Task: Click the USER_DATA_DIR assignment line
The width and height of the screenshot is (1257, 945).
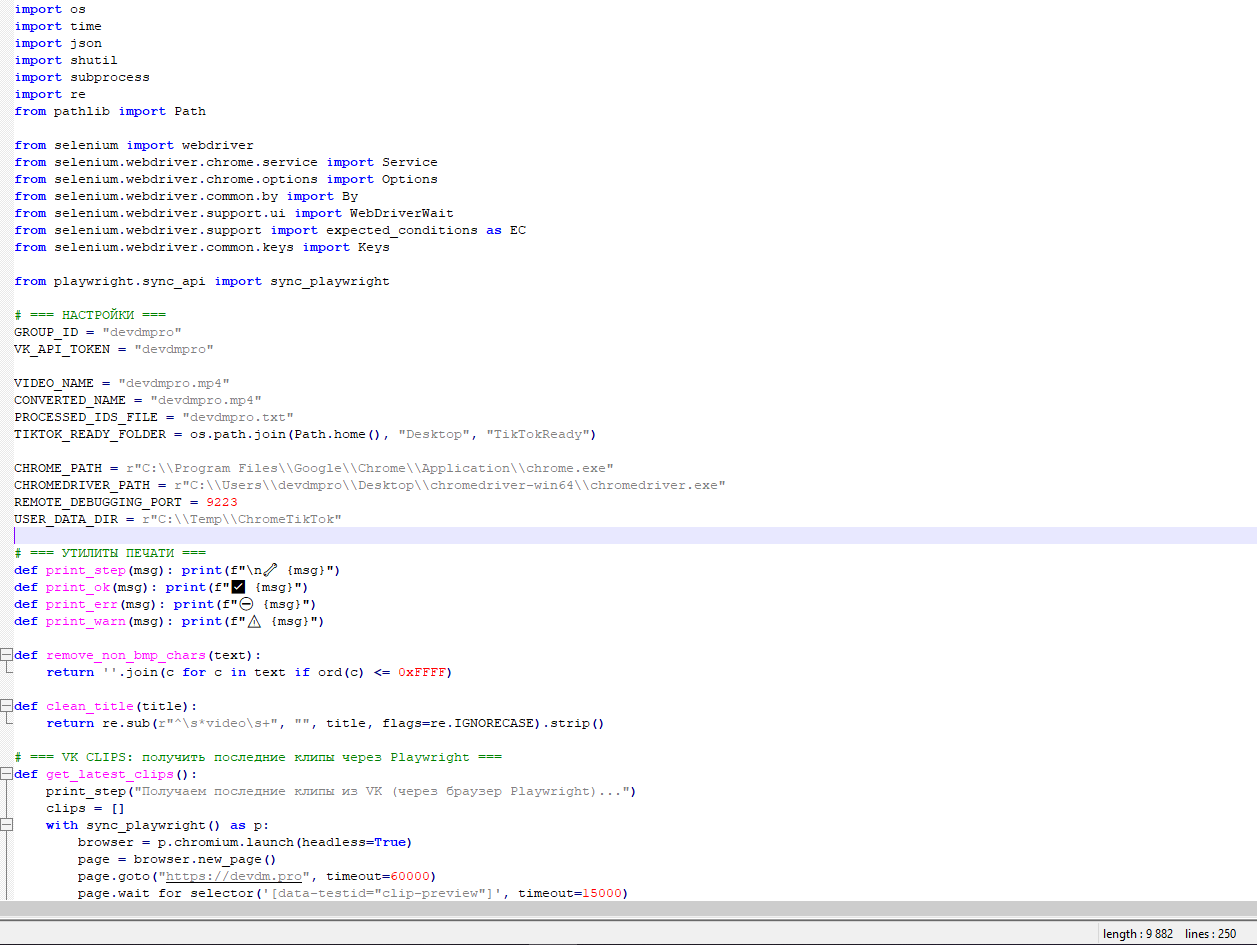Action: pyautogui.click(x=178, y=519)
